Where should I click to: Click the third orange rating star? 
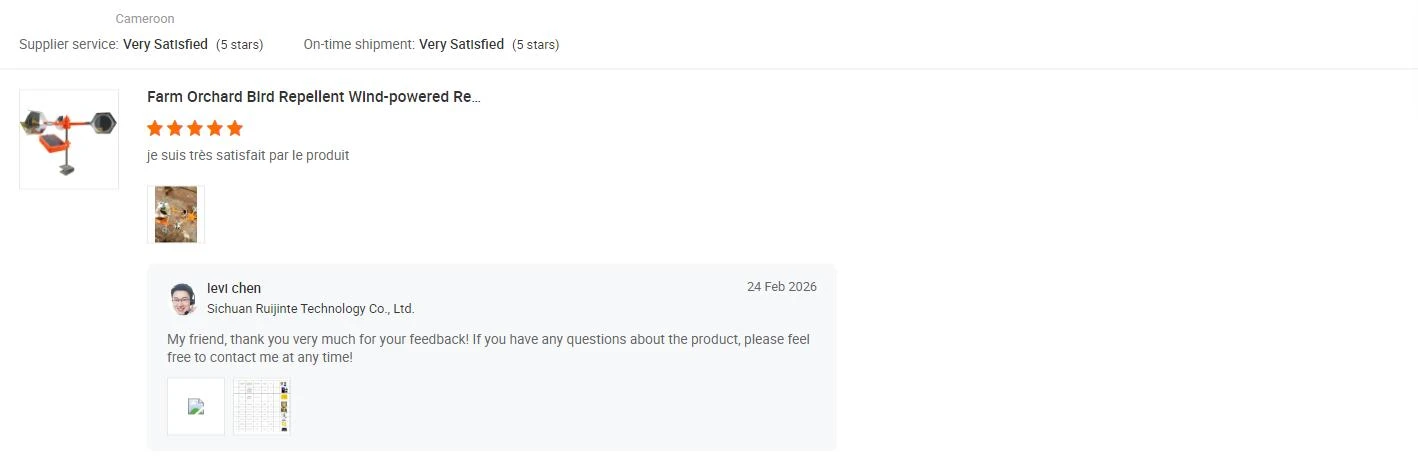click(195, 128)
